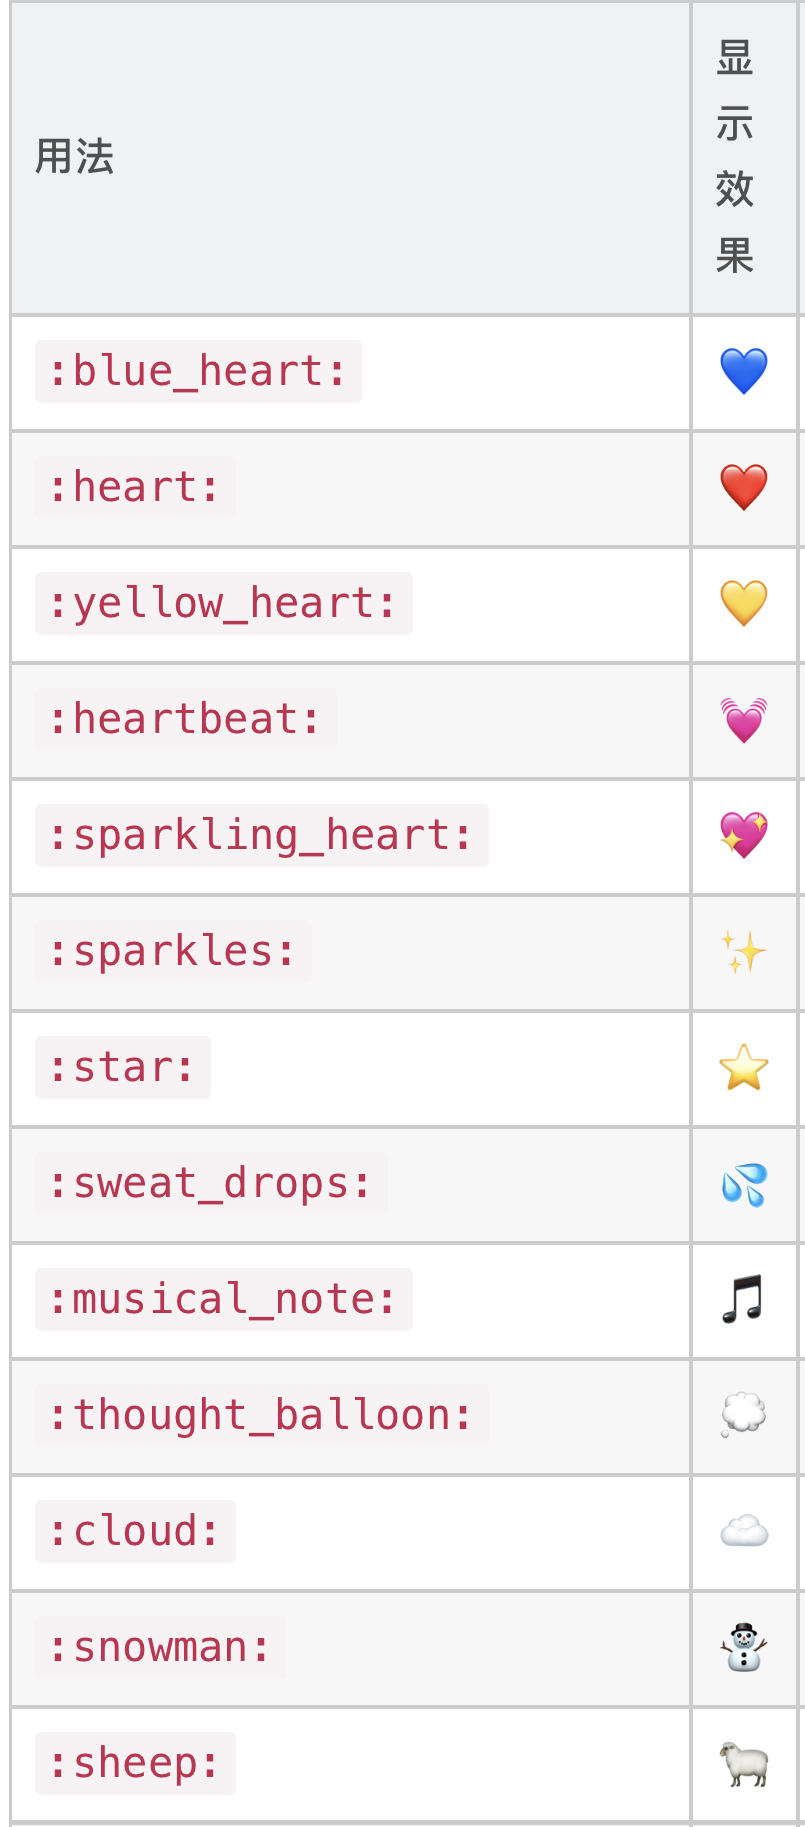Select the :thought_balloon: code text
This screenshot has height=1827, width=805.
262,1416
